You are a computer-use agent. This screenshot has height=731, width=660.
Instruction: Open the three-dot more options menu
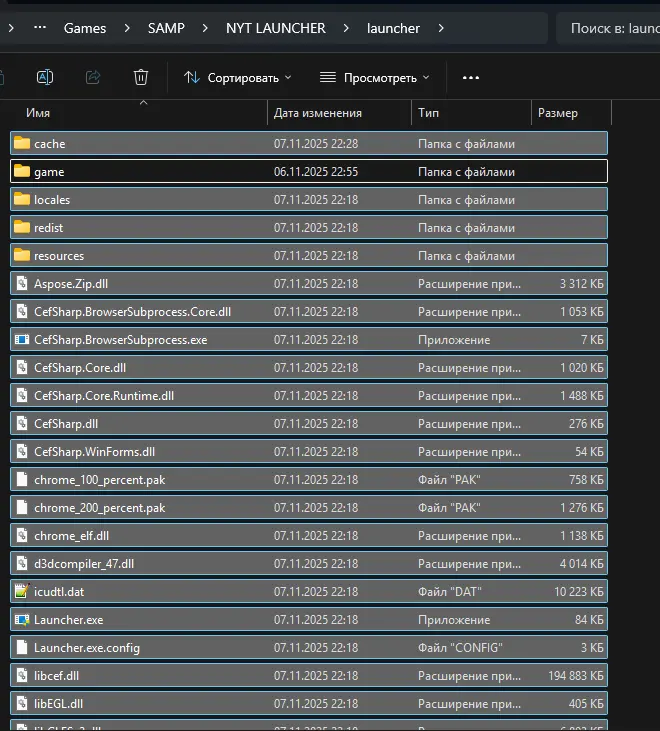click(471, 77)
